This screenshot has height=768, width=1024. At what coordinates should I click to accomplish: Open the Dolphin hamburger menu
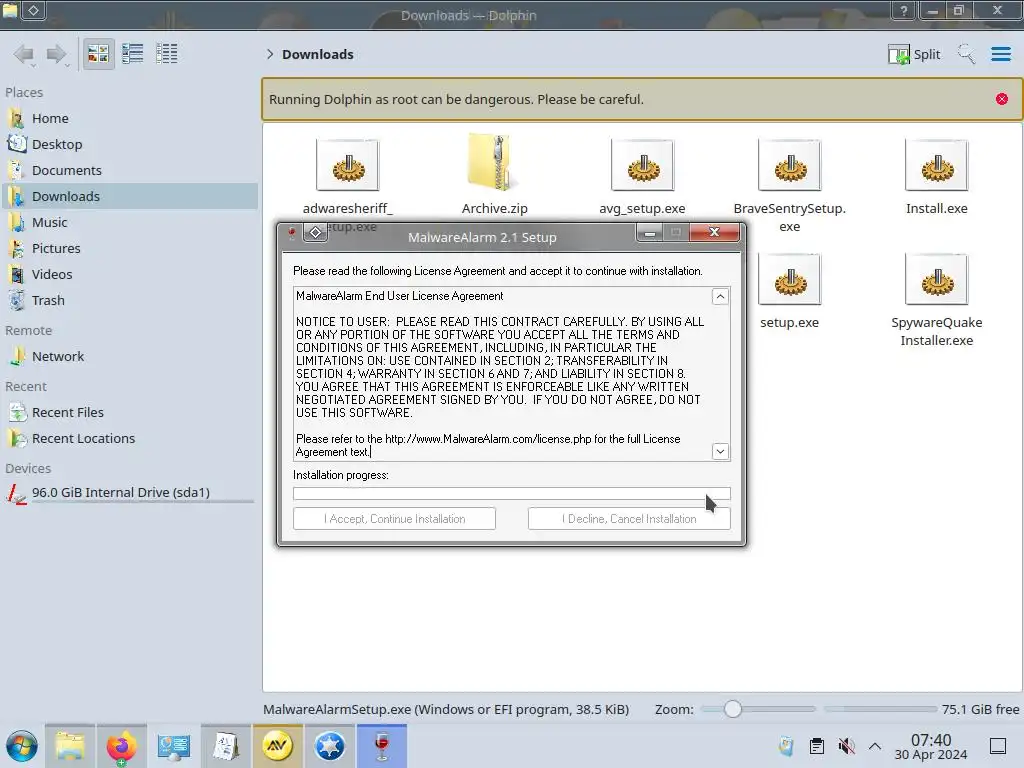1000,54
